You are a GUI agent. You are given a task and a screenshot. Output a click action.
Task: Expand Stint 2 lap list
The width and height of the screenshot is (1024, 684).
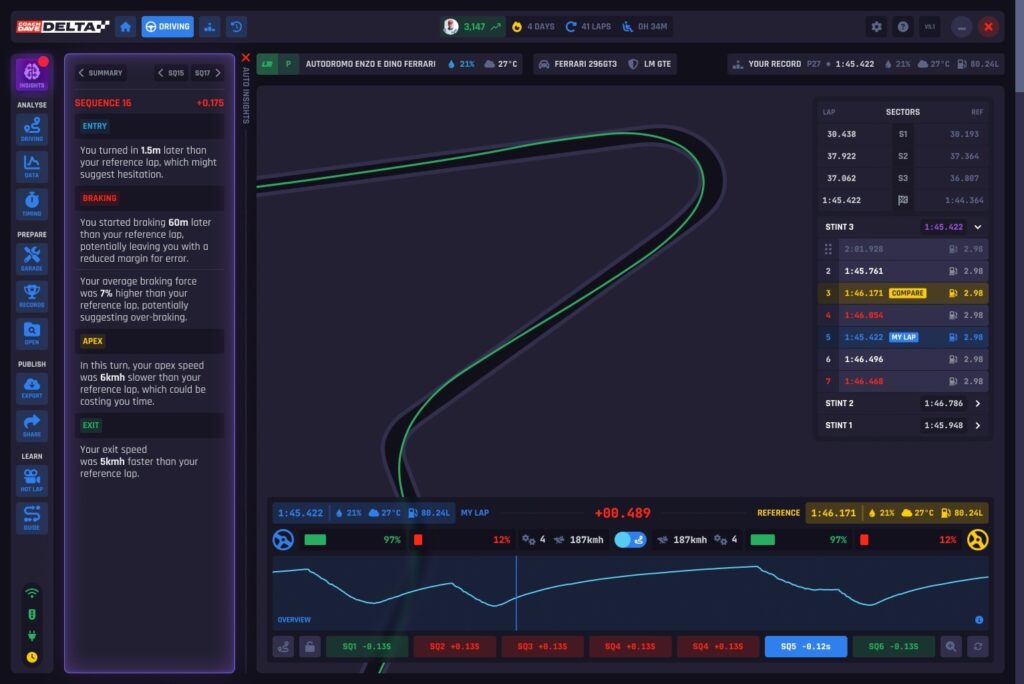[x=977, y=403]
